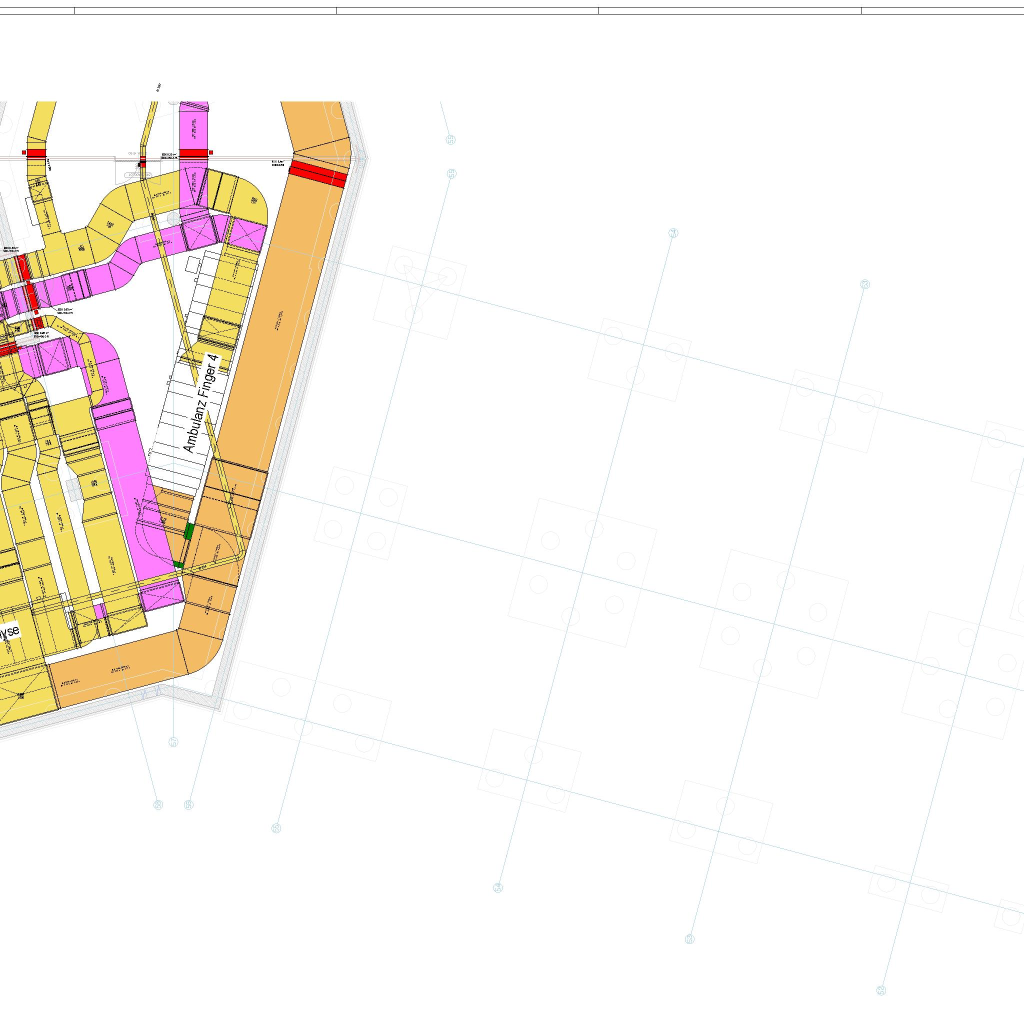Click the triangular three-pile foundation cap outline
The image size is (1024, 1024).
420,290
